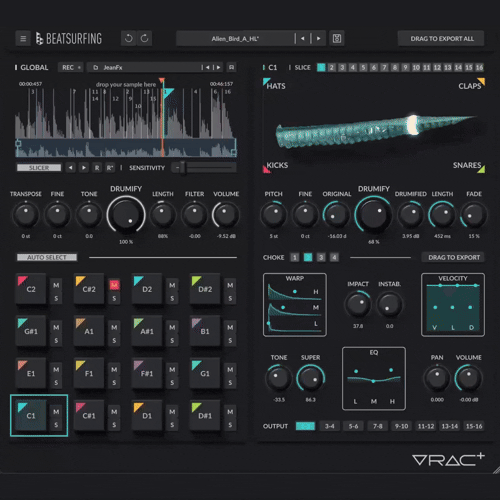Screen dimensions: 500x500
Task: Trigger the D2 drum pad
Action: (147, 289)
